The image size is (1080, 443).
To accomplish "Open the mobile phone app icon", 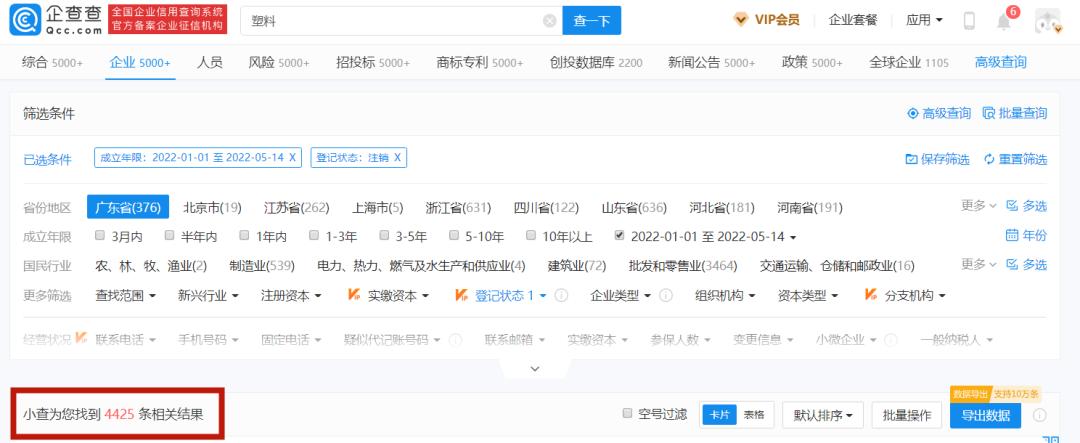I will pos(969,21).
